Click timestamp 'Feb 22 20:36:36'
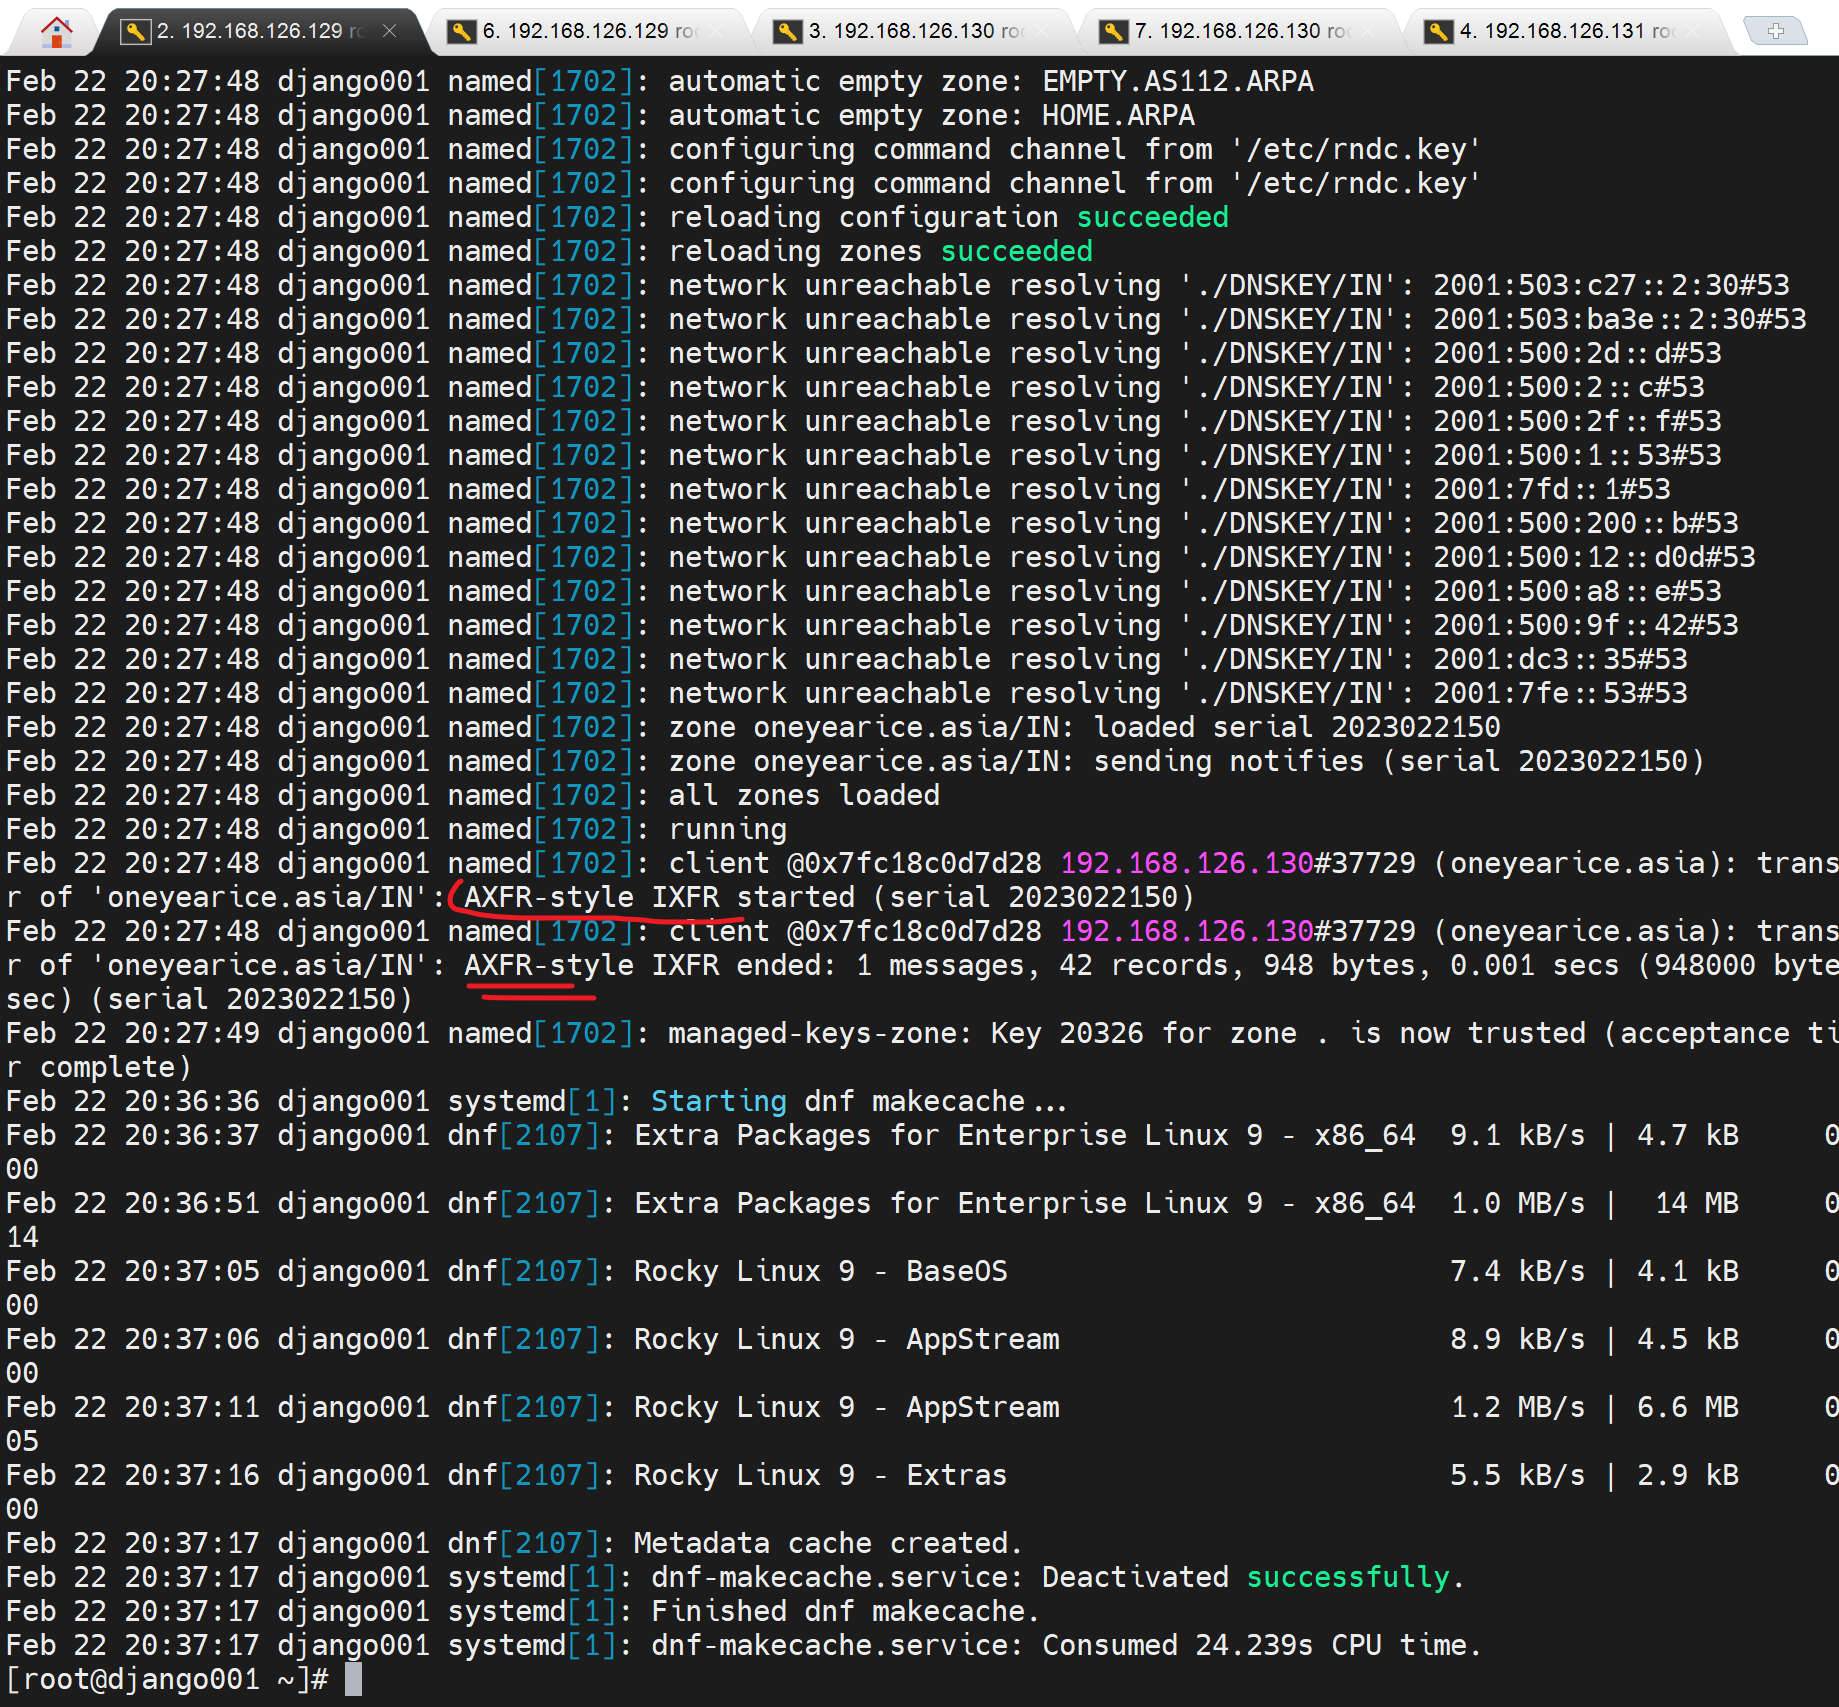This screenshot has height=1707, width=1839. pos(133,1102)
